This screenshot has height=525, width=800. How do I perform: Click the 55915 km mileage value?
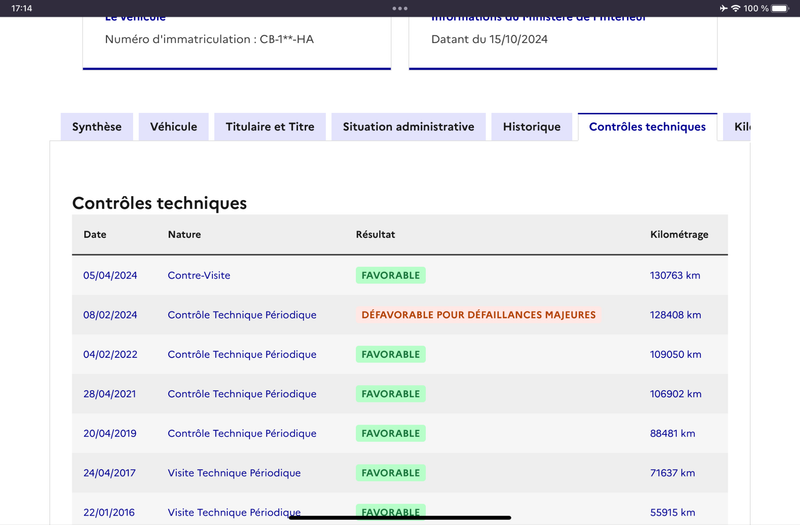(672, 512)
